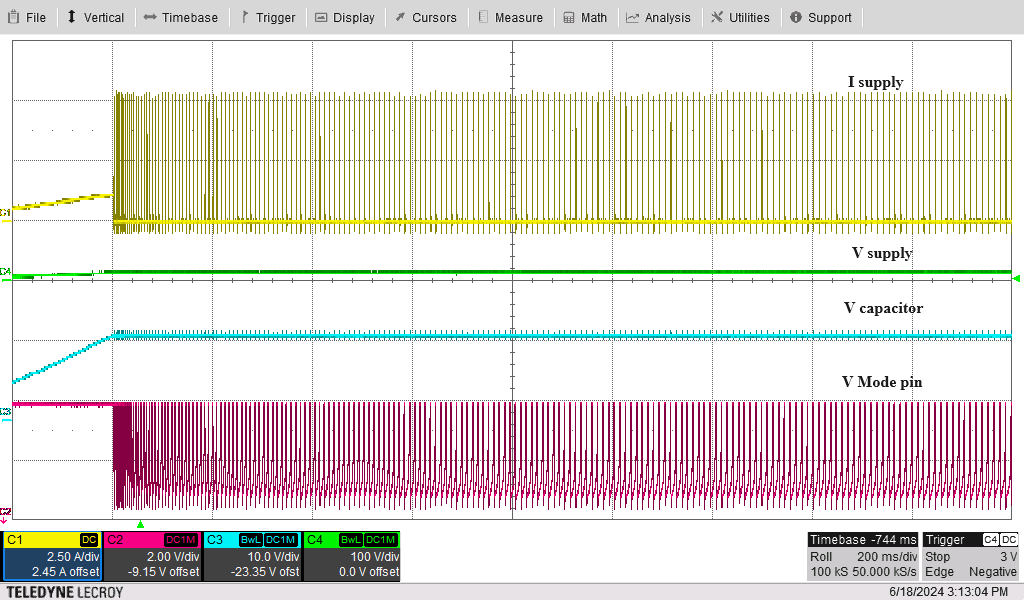Image resolution: width=1024 pixels, height=600 pixels.
Task: Open the green C4 channel descriptor box
Action: (351, 556)
